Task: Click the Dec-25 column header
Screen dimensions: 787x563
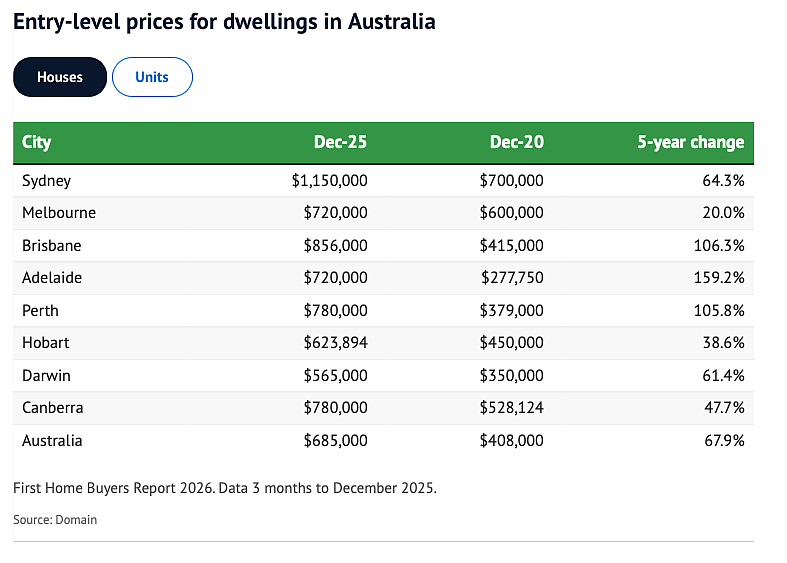Action: pos(340,142)
